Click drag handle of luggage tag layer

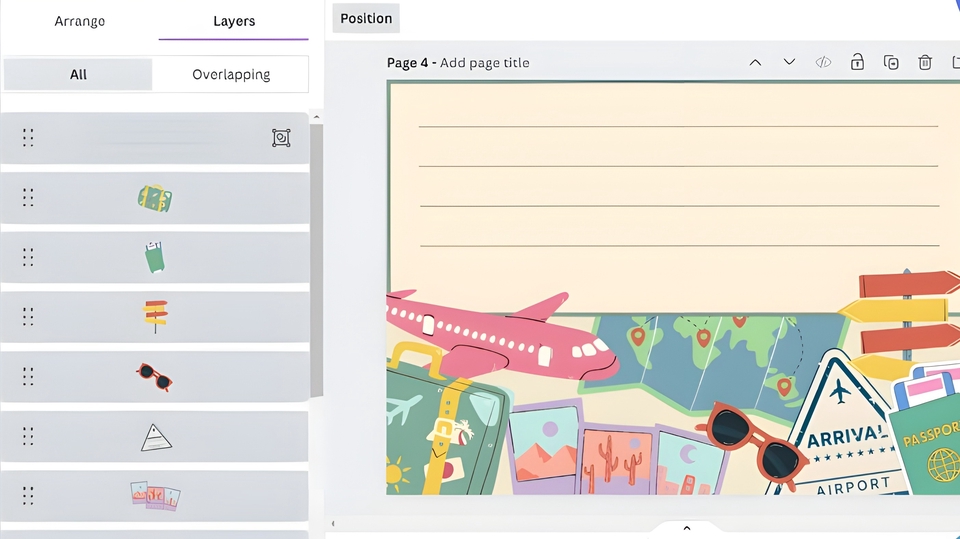pos(28,257)
